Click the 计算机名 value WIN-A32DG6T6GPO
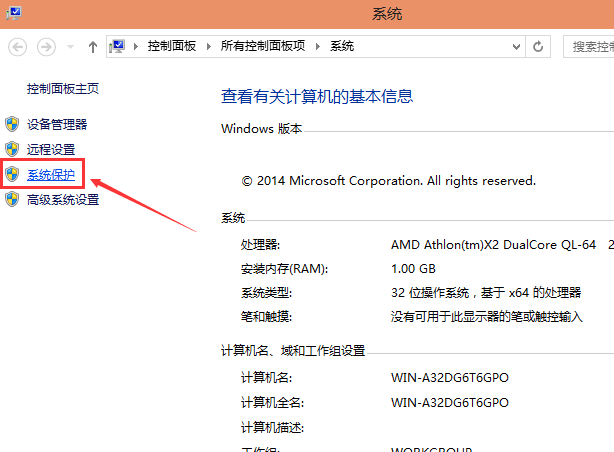This screenshot has width=614, height=452. (x=450, y=378)
